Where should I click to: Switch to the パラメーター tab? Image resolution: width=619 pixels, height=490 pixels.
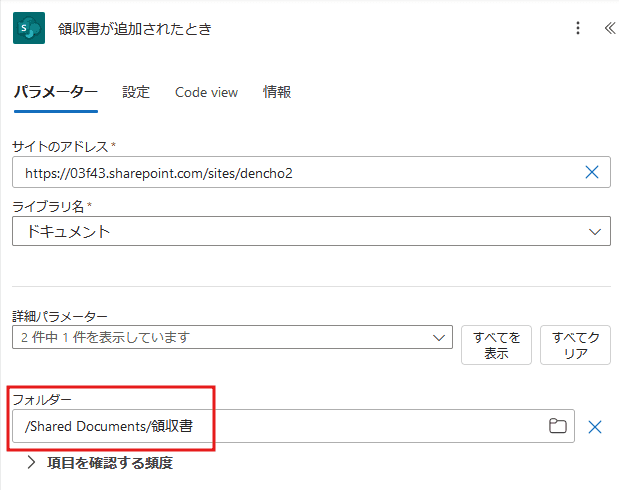(55, 92)
